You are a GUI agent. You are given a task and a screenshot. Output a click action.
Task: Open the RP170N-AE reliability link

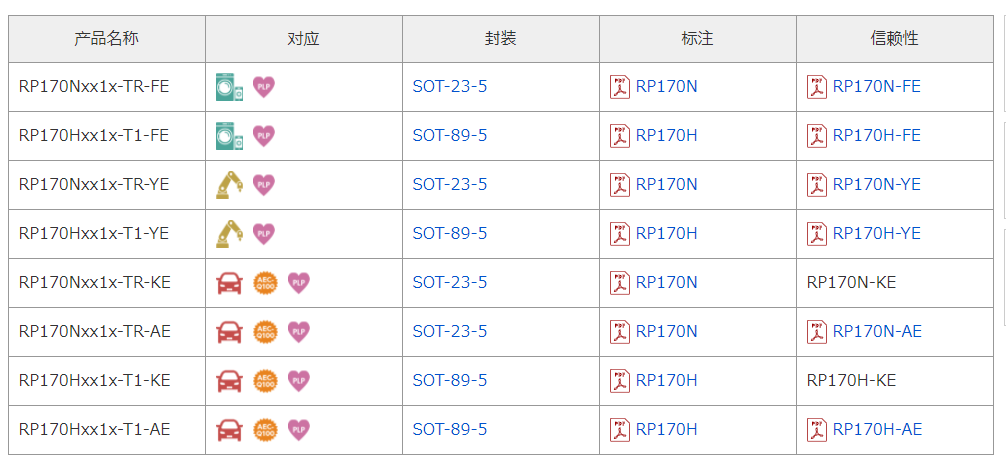877,332
